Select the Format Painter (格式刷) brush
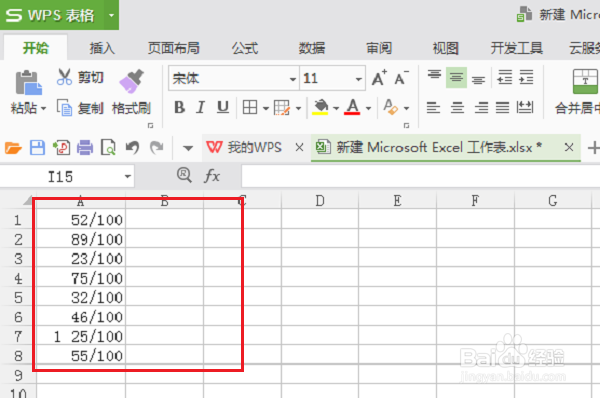 pyautogui.click(x=131, y=81)
